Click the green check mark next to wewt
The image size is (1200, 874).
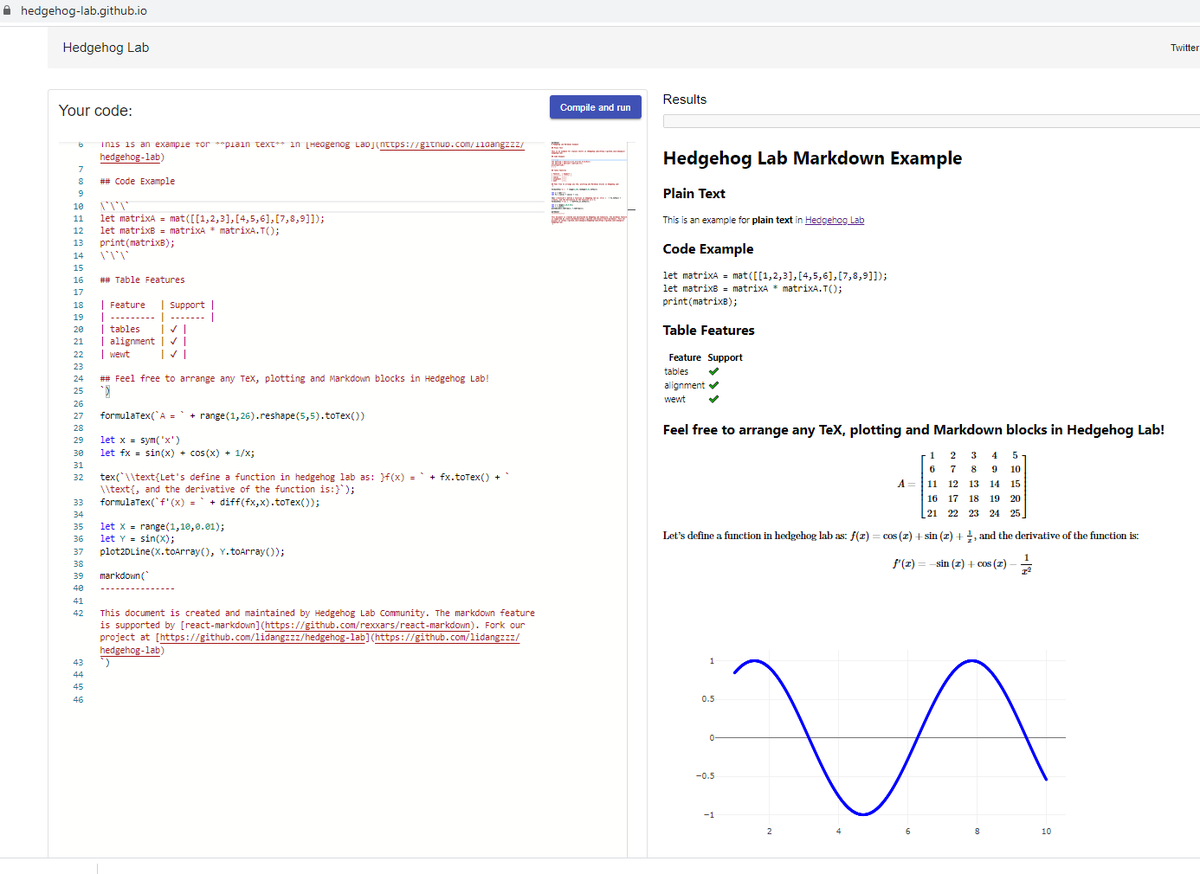(x=713, y=400)
